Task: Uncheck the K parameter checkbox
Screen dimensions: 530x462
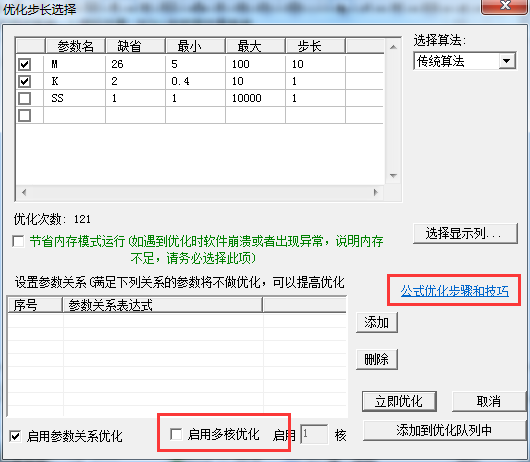Action: [25, 81]
